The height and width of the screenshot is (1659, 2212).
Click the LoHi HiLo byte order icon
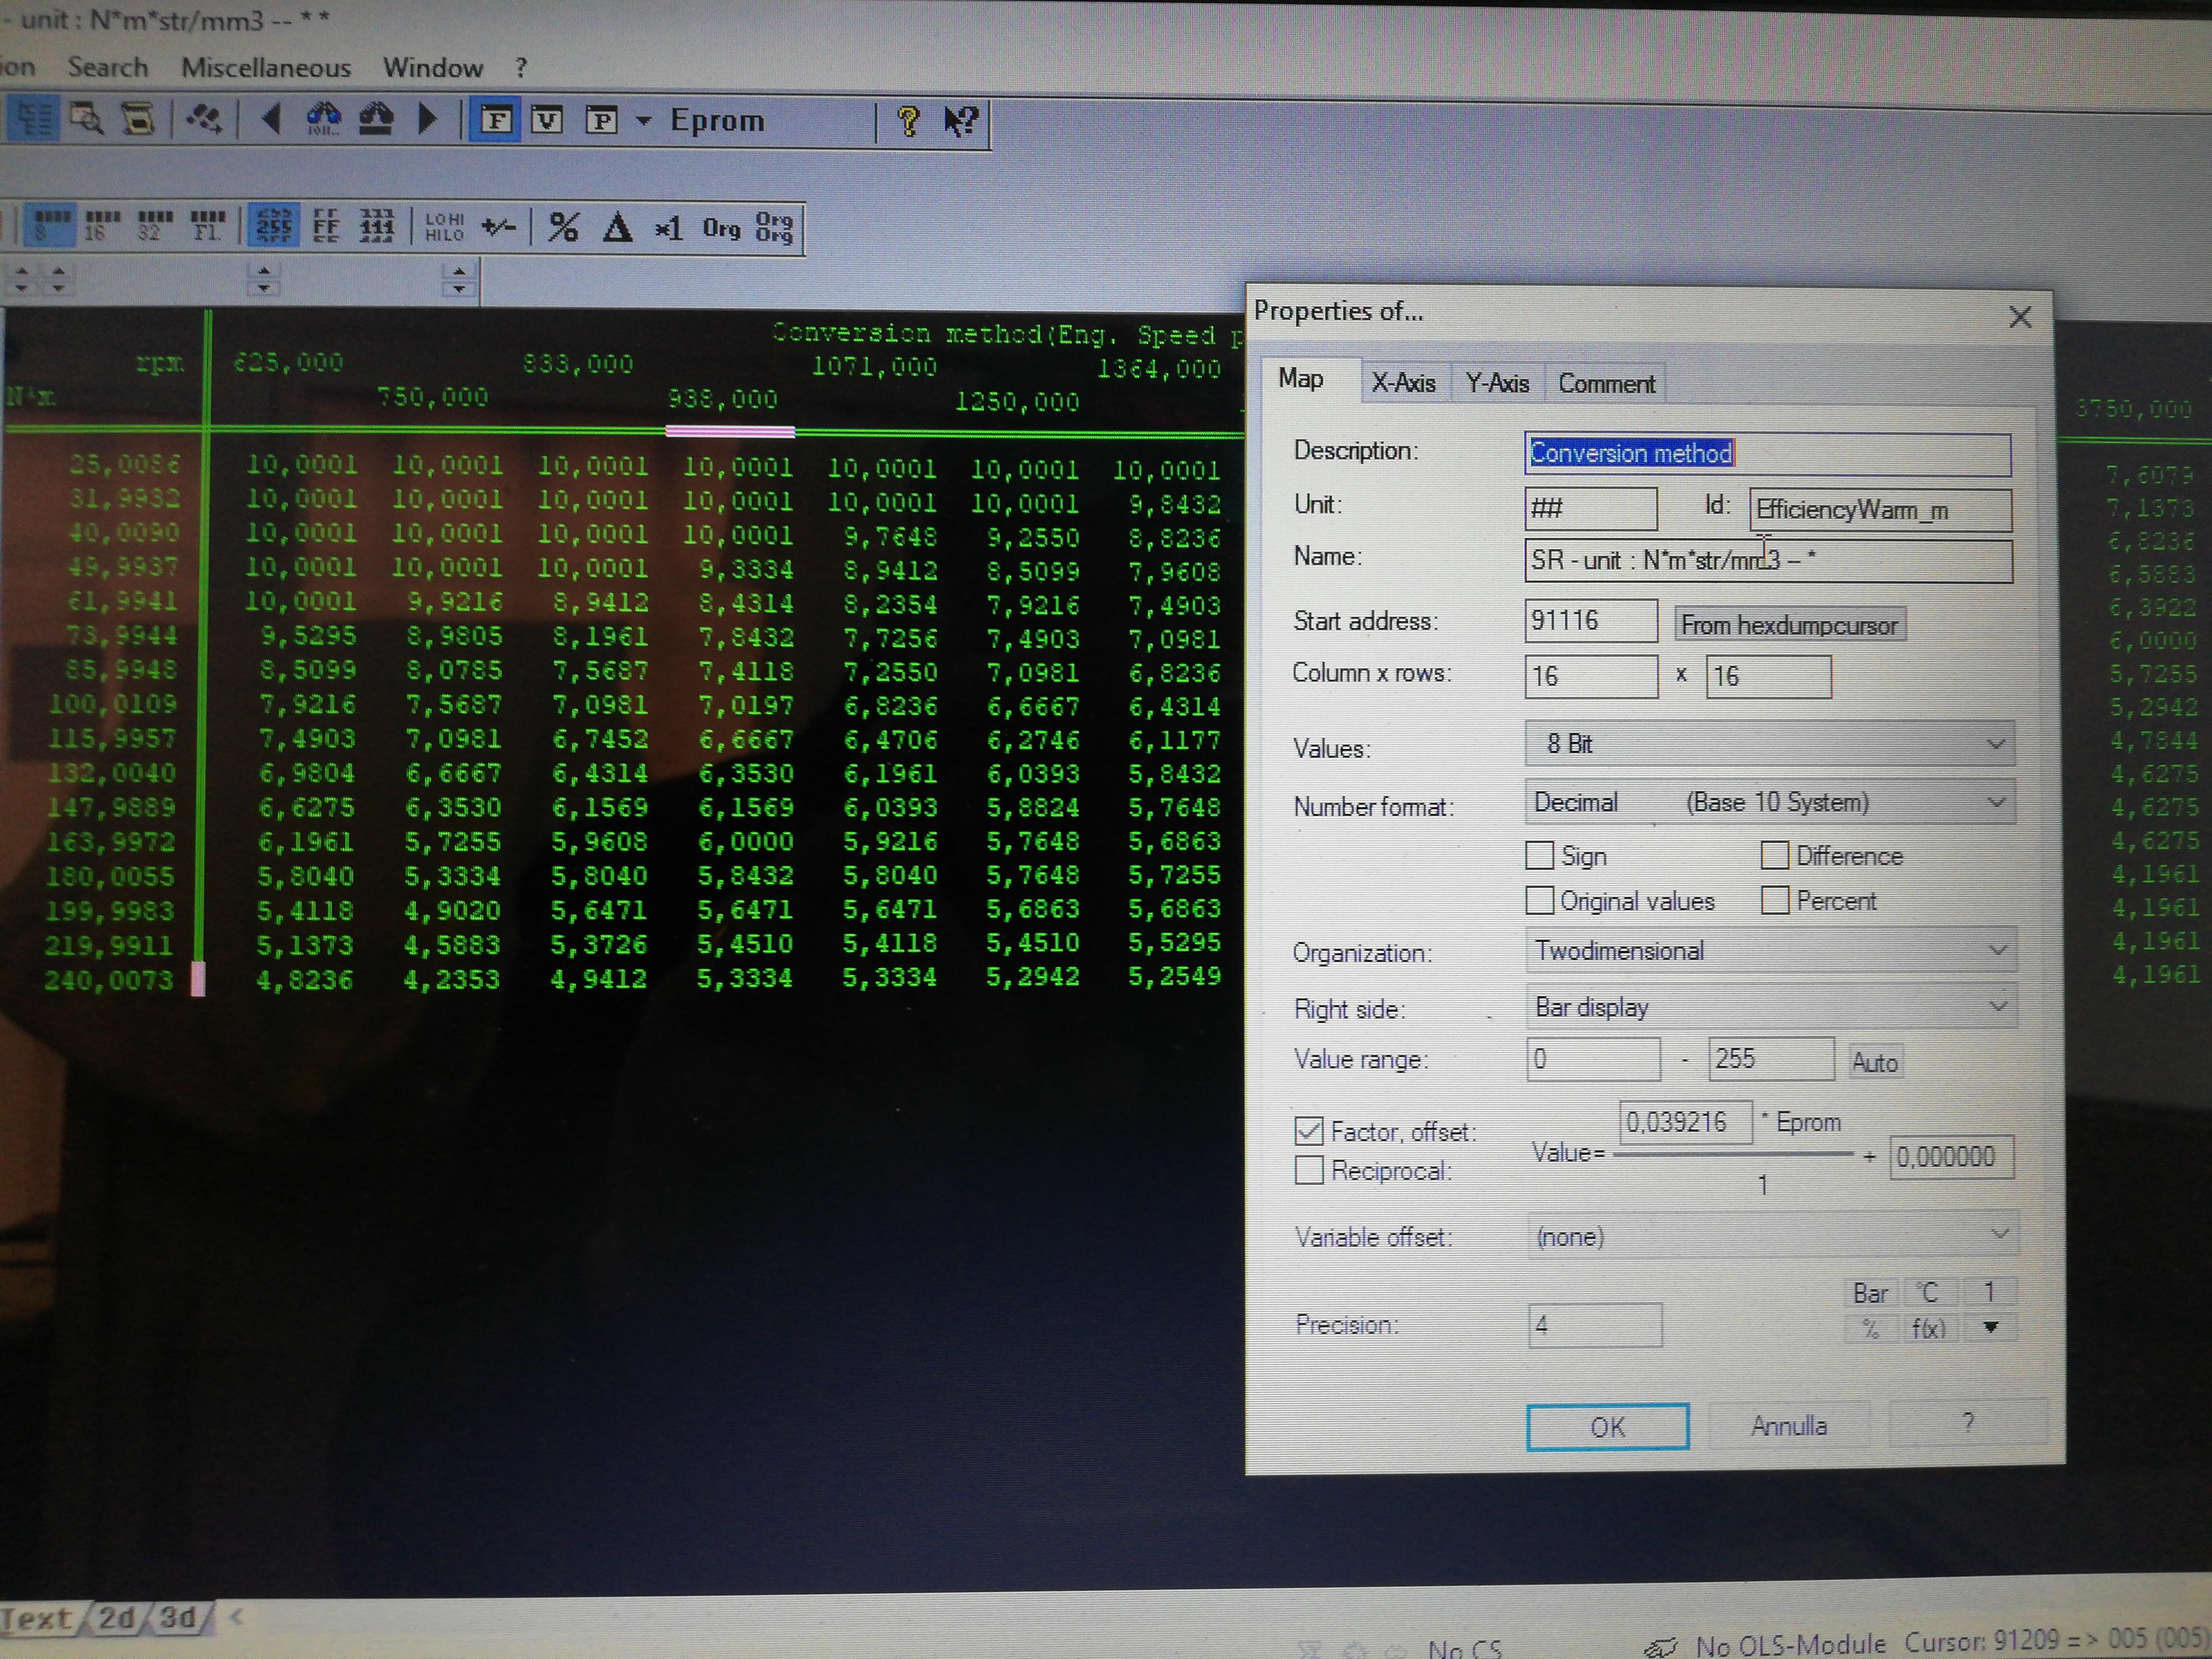444,227
